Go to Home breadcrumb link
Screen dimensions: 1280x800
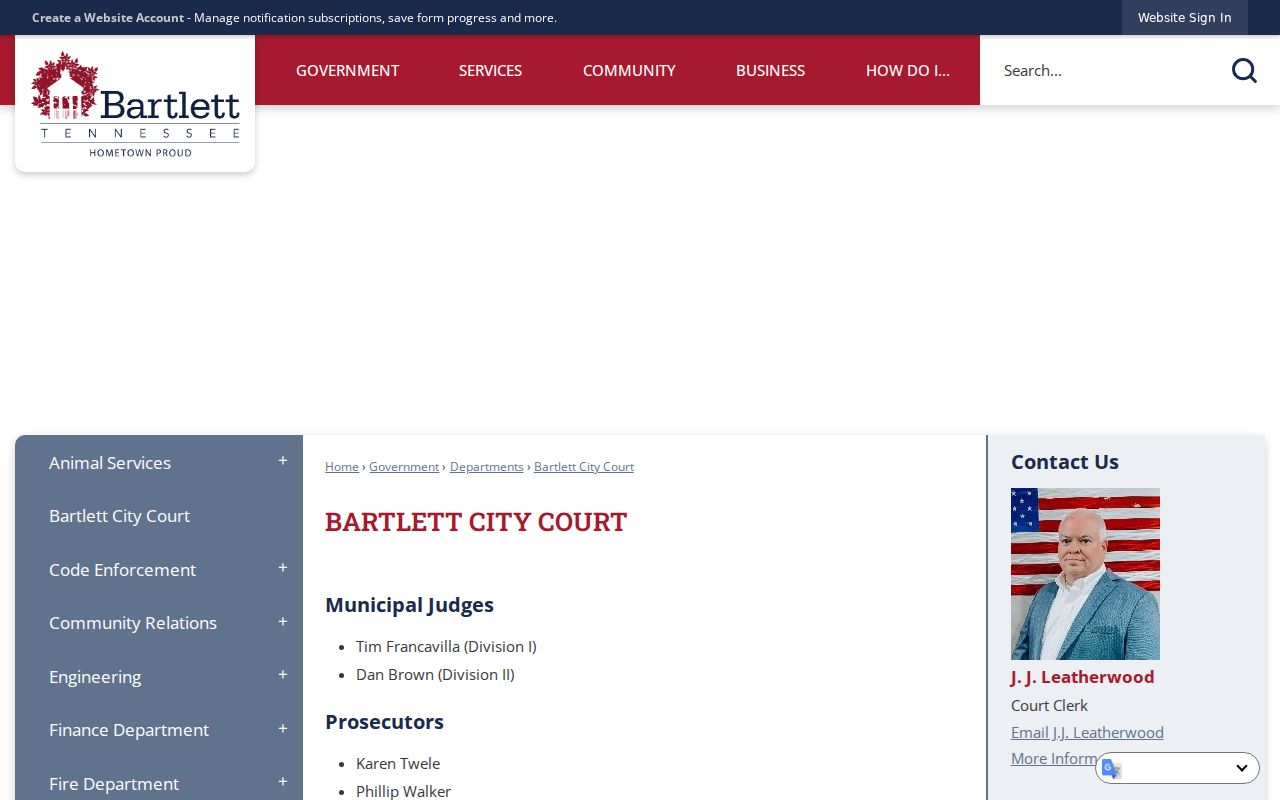pos(342,467)
